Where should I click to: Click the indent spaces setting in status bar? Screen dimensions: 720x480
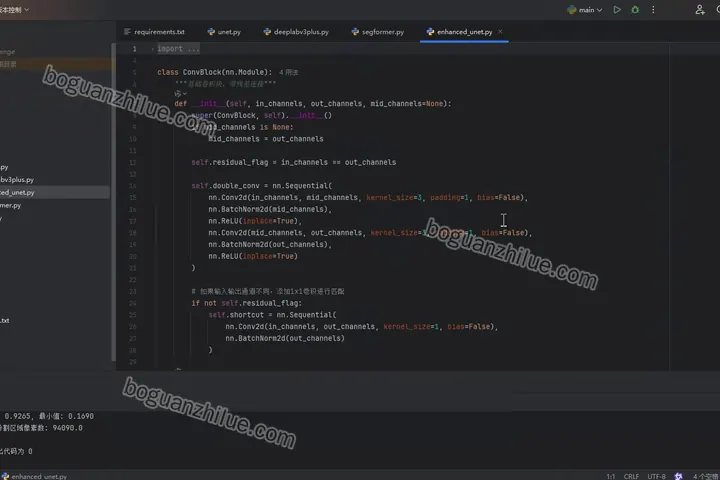705,476
